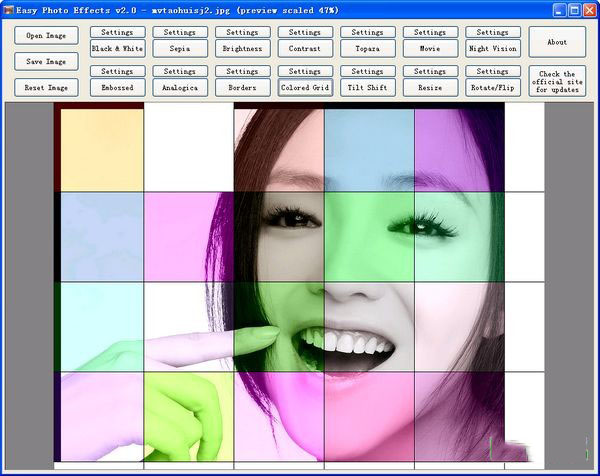
Task: Open Settings above Tilt Shift
Action: [368, 71]
